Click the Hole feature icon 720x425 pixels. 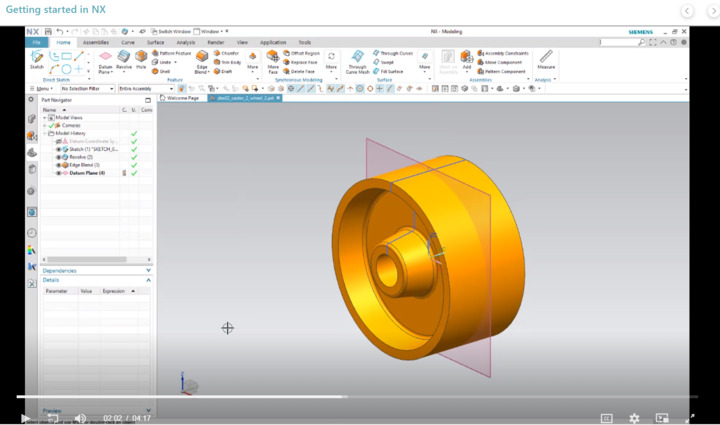coord(141,60)
